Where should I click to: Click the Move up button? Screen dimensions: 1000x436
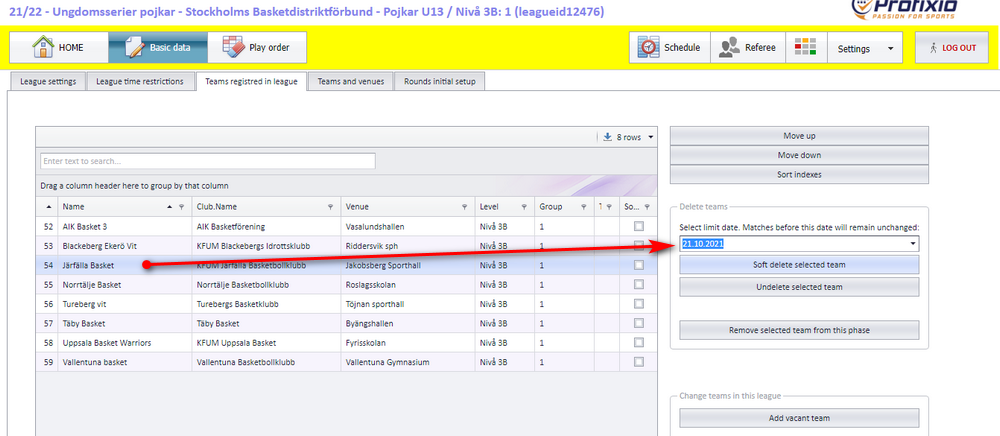tap(799, 136)
